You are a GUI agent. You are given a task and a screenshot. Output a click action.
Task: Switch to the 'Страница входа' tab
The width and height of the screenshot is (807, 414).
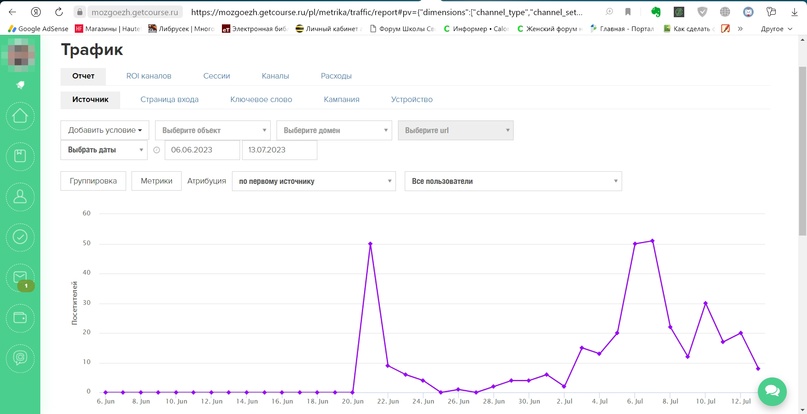coord(169,100)
